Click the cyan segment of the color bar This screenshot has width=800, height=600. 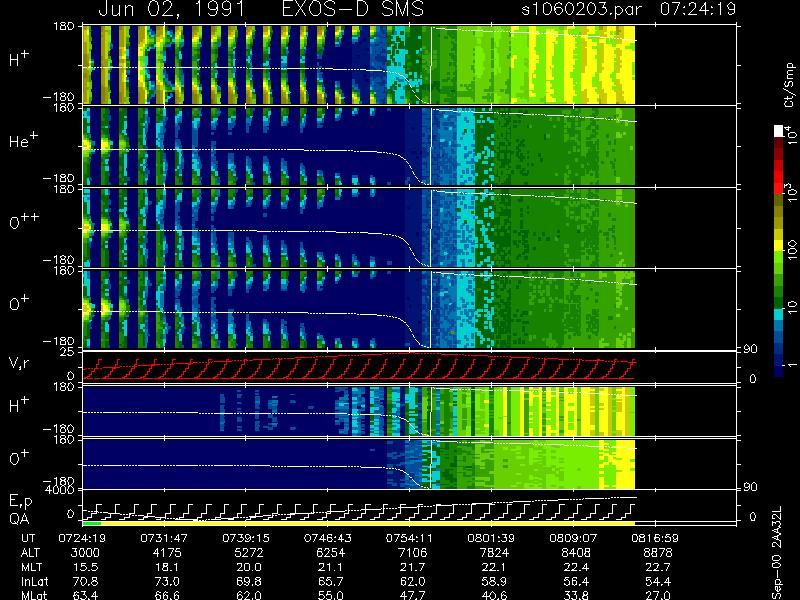pyautogui.click(x=779, y=315)
